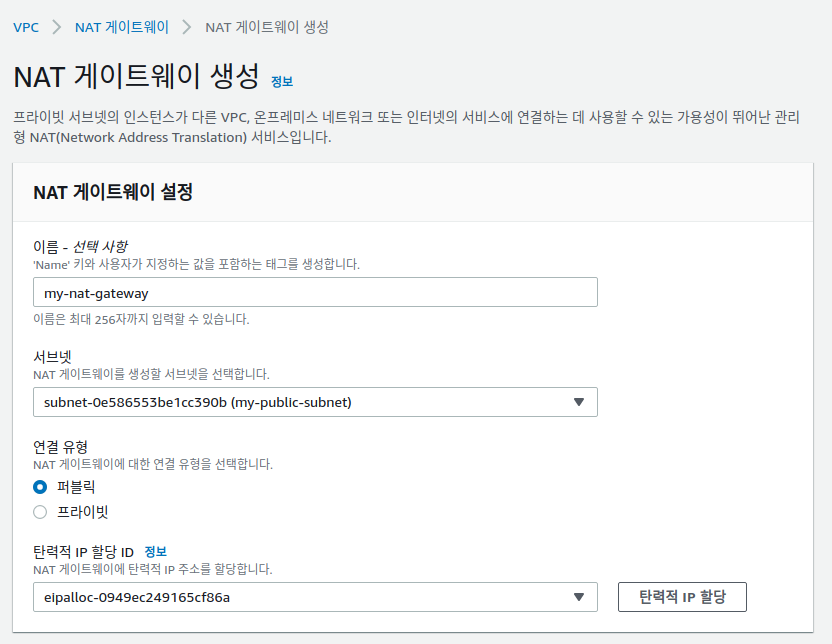The height and width of the screenshot is (644, 832).
Task: Open 정보 link beside 탄력적 IP 할당 ID
Action: point(155,552)
